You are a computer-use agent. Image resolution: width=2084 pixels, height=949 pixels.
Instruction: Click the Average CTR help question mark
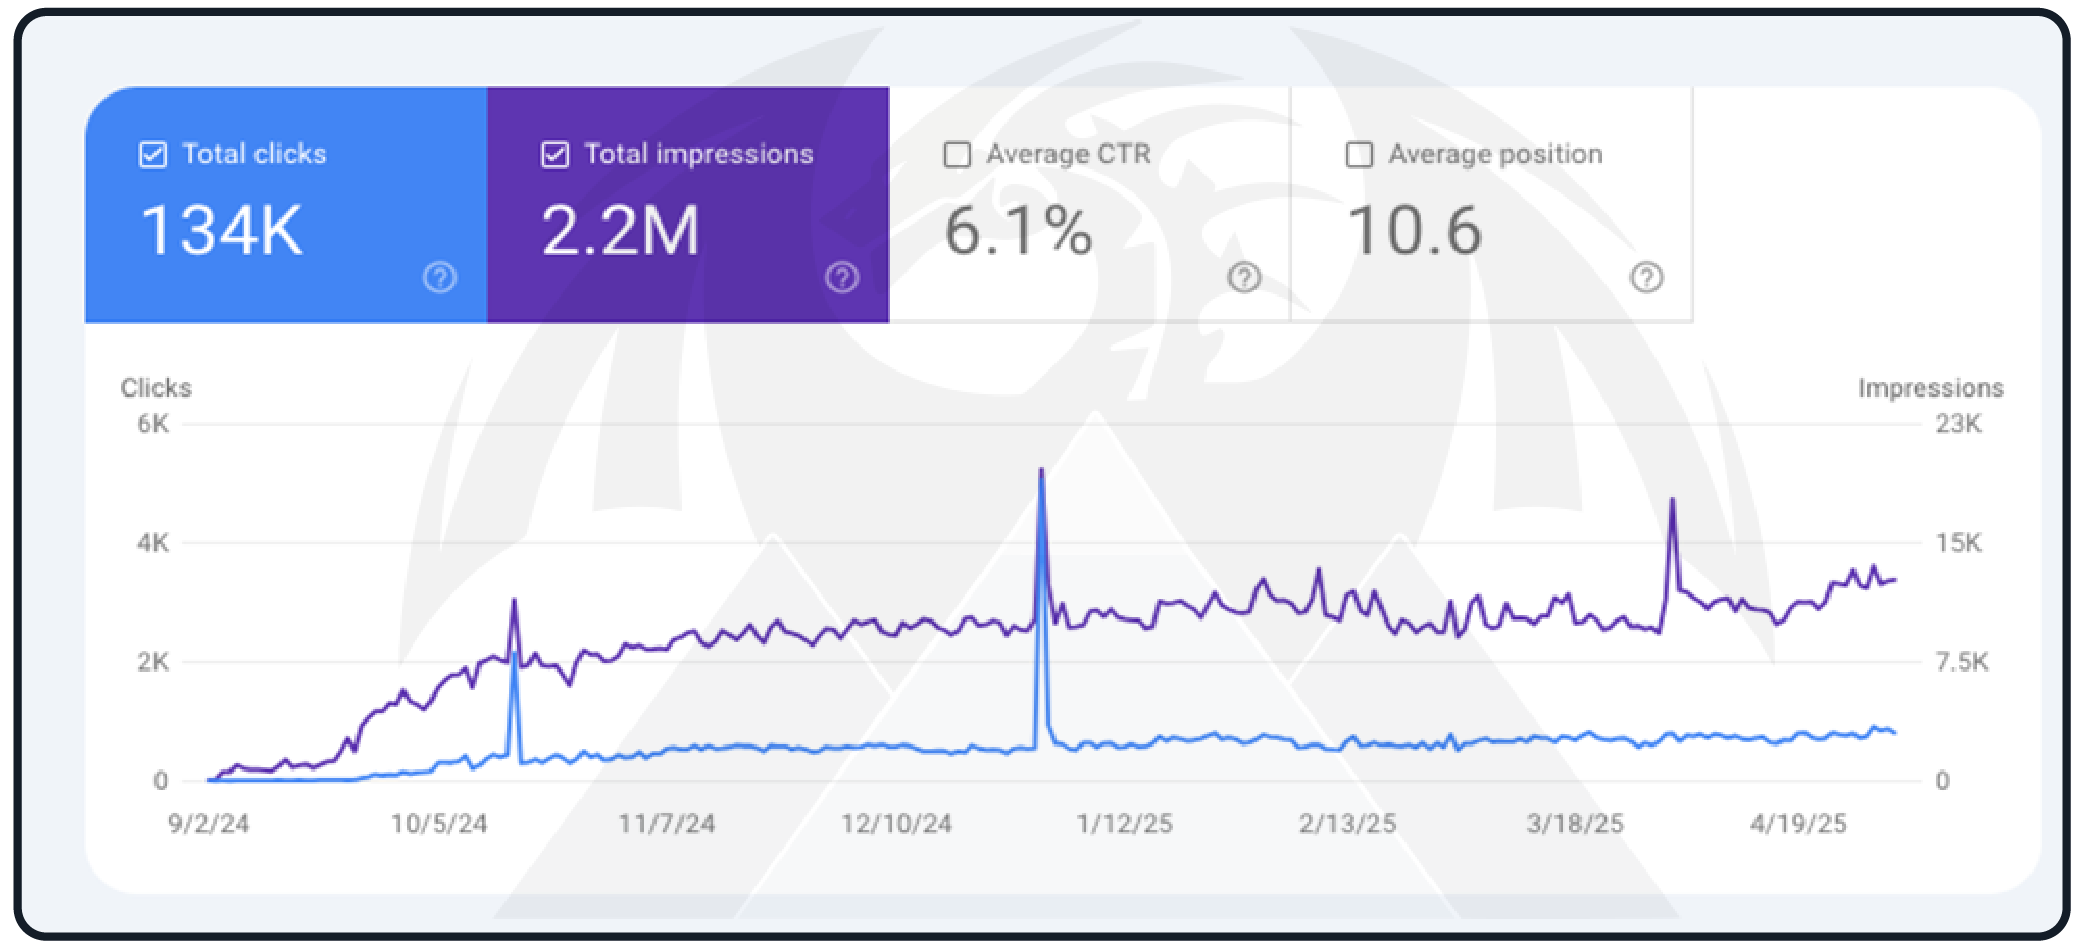tap(1244, 277)
